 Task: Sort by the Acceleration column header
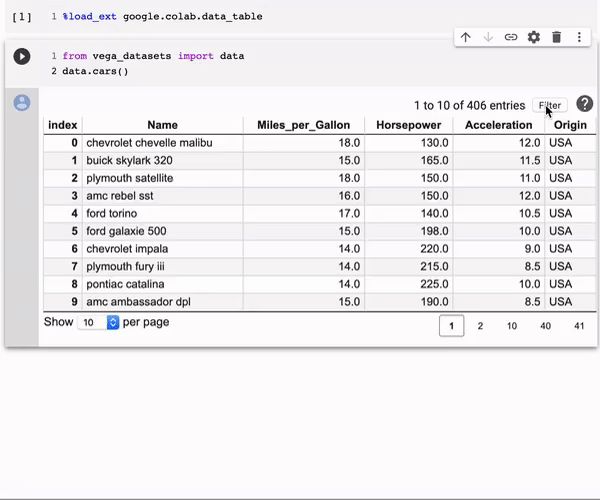pyautogui.click(x=498, y=125)
